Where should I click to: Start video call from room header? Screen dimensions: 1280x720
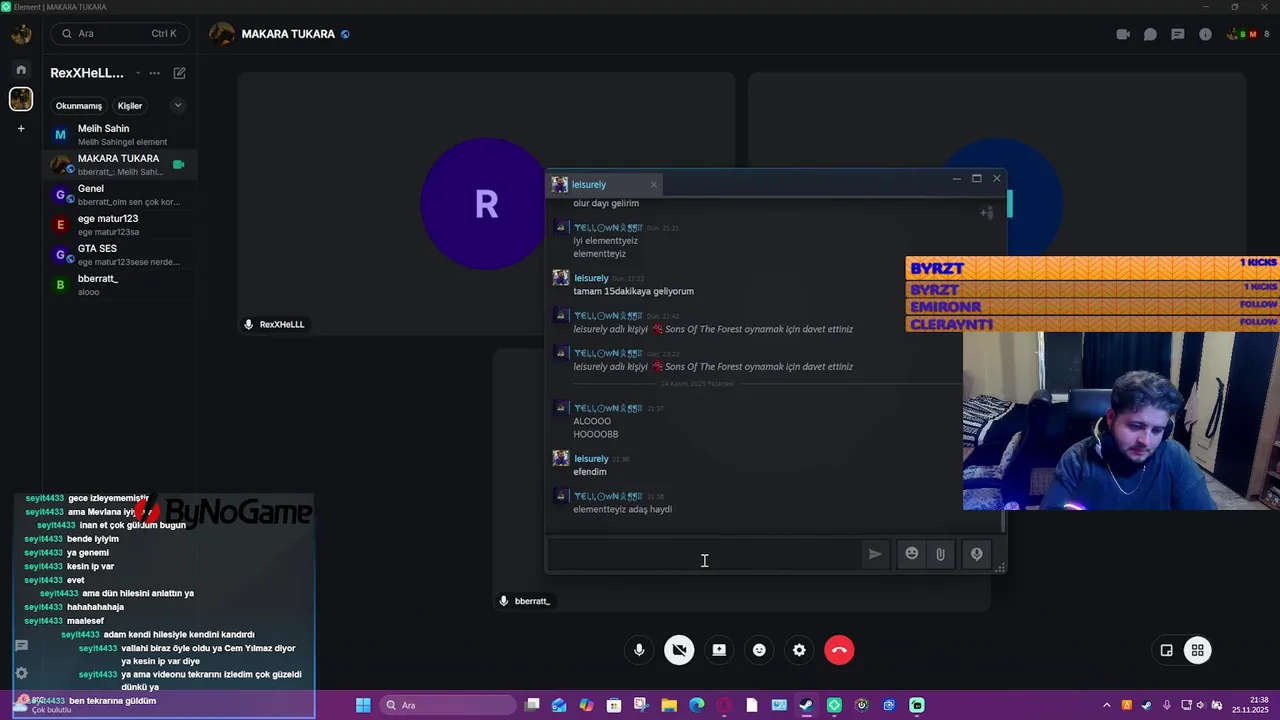[1123, 34]
